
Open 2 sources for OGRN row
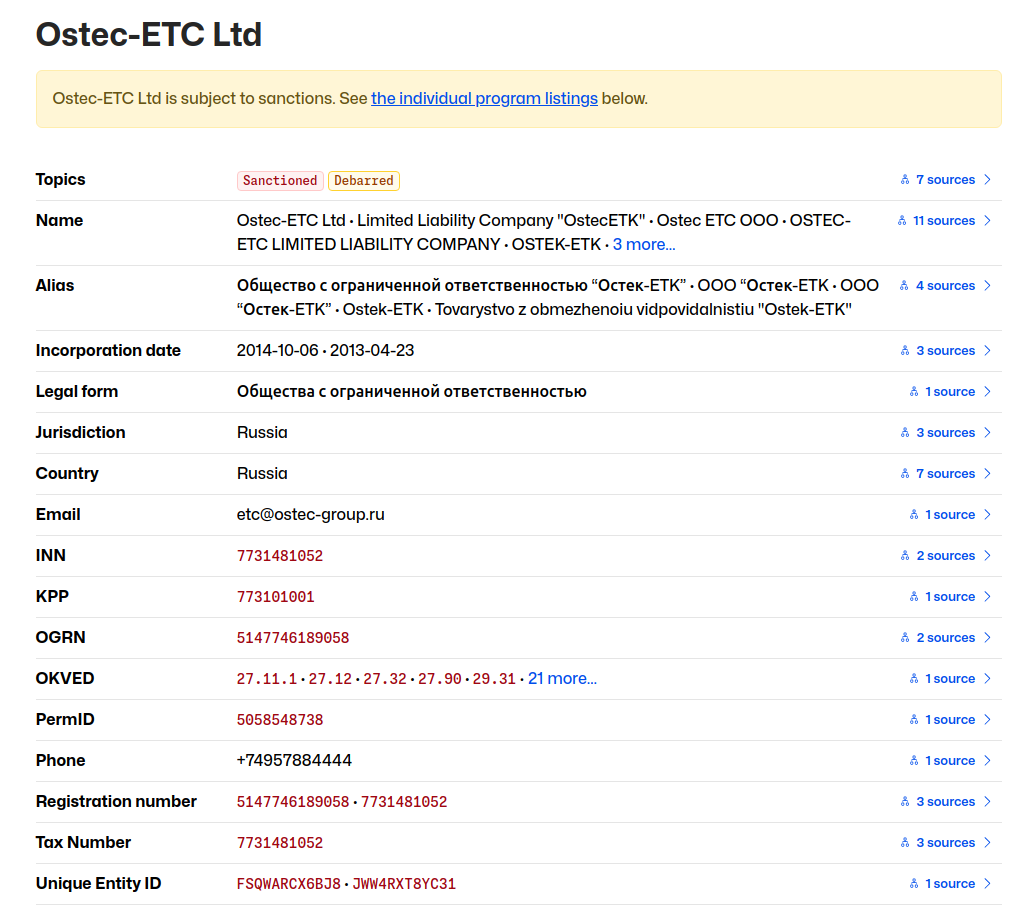(945, 638)
